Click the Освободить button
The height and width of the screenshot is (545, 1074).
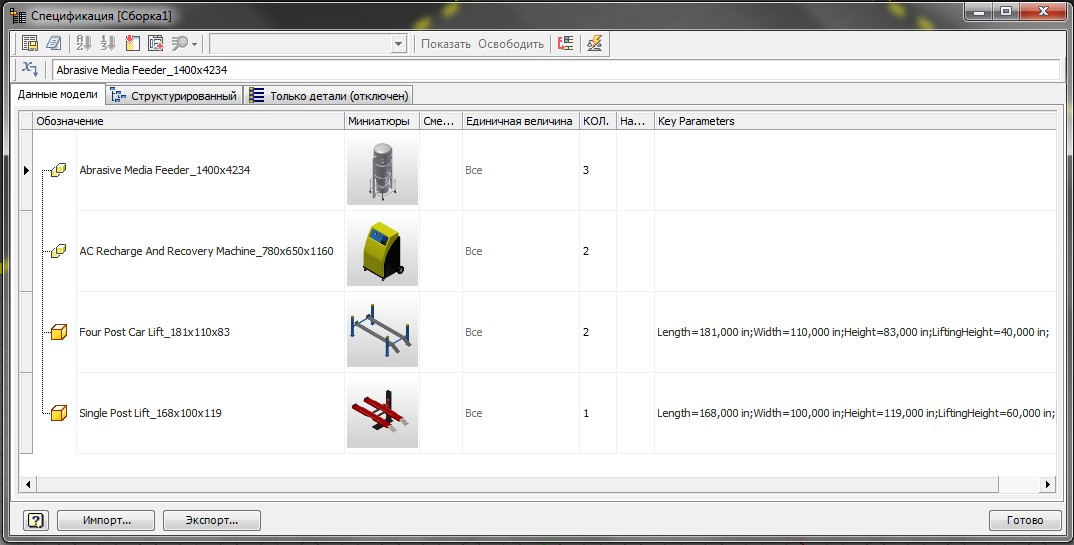click(511, 44)
